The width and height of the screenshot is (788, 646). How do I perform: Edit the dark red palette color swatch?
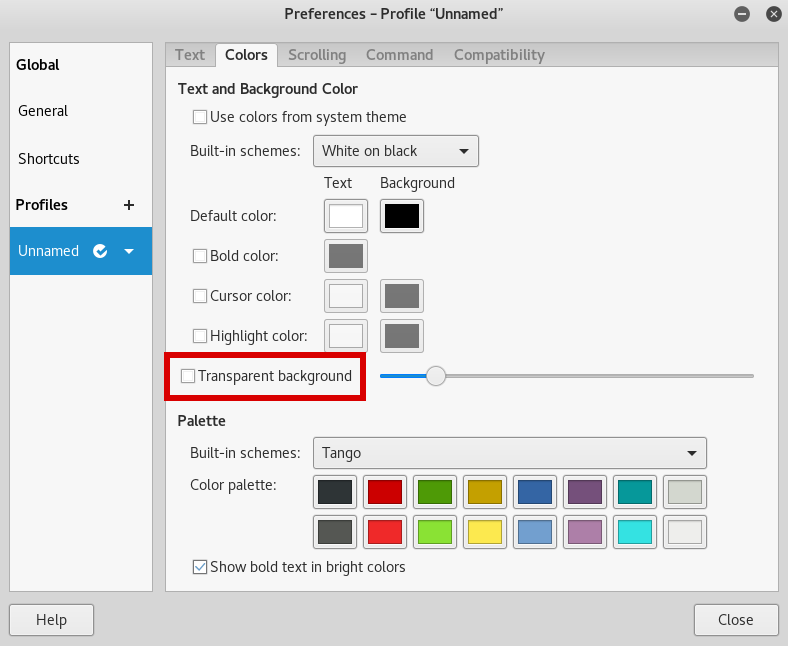click(x=385, y=492)
